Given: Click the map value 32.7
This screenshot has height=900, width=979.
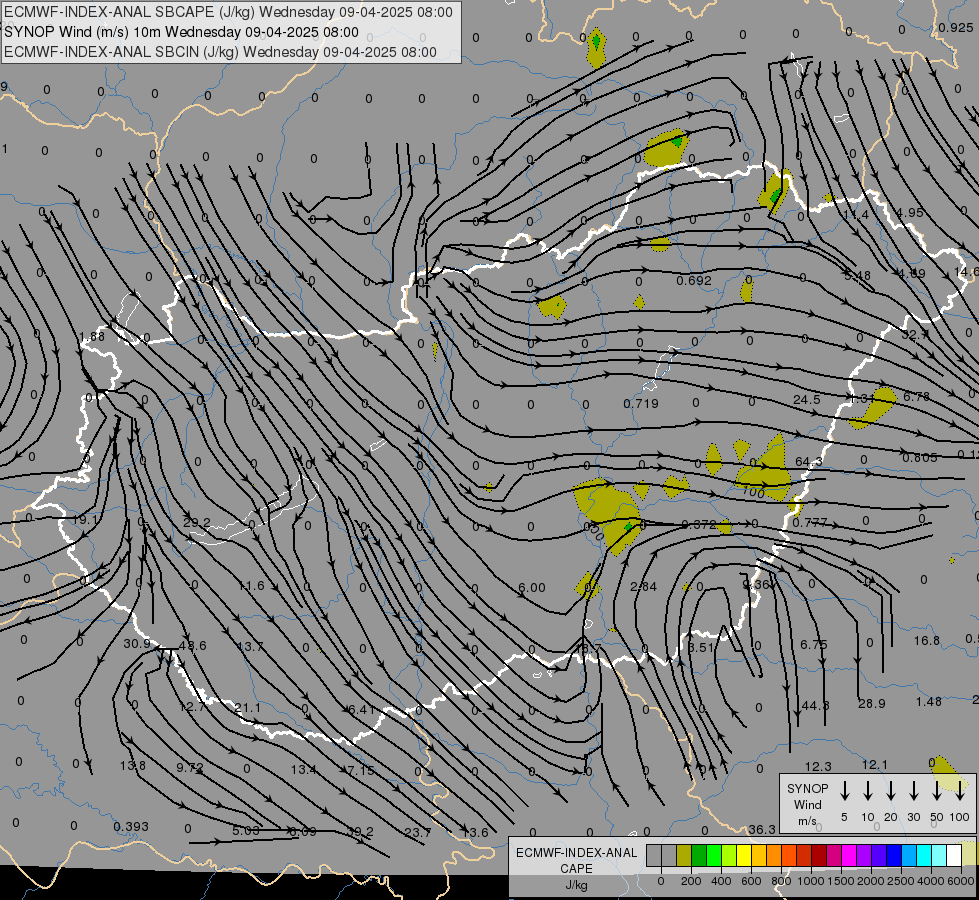Looking at the screenshot, I should [915, 334].
